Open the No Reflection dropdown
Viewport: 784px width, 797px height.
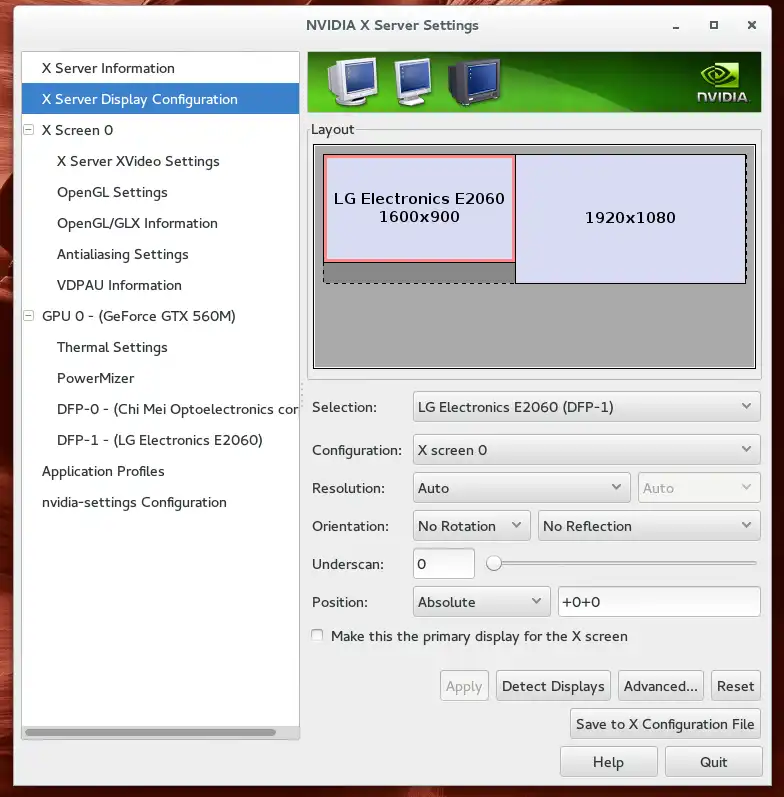(x=649, y=526)
